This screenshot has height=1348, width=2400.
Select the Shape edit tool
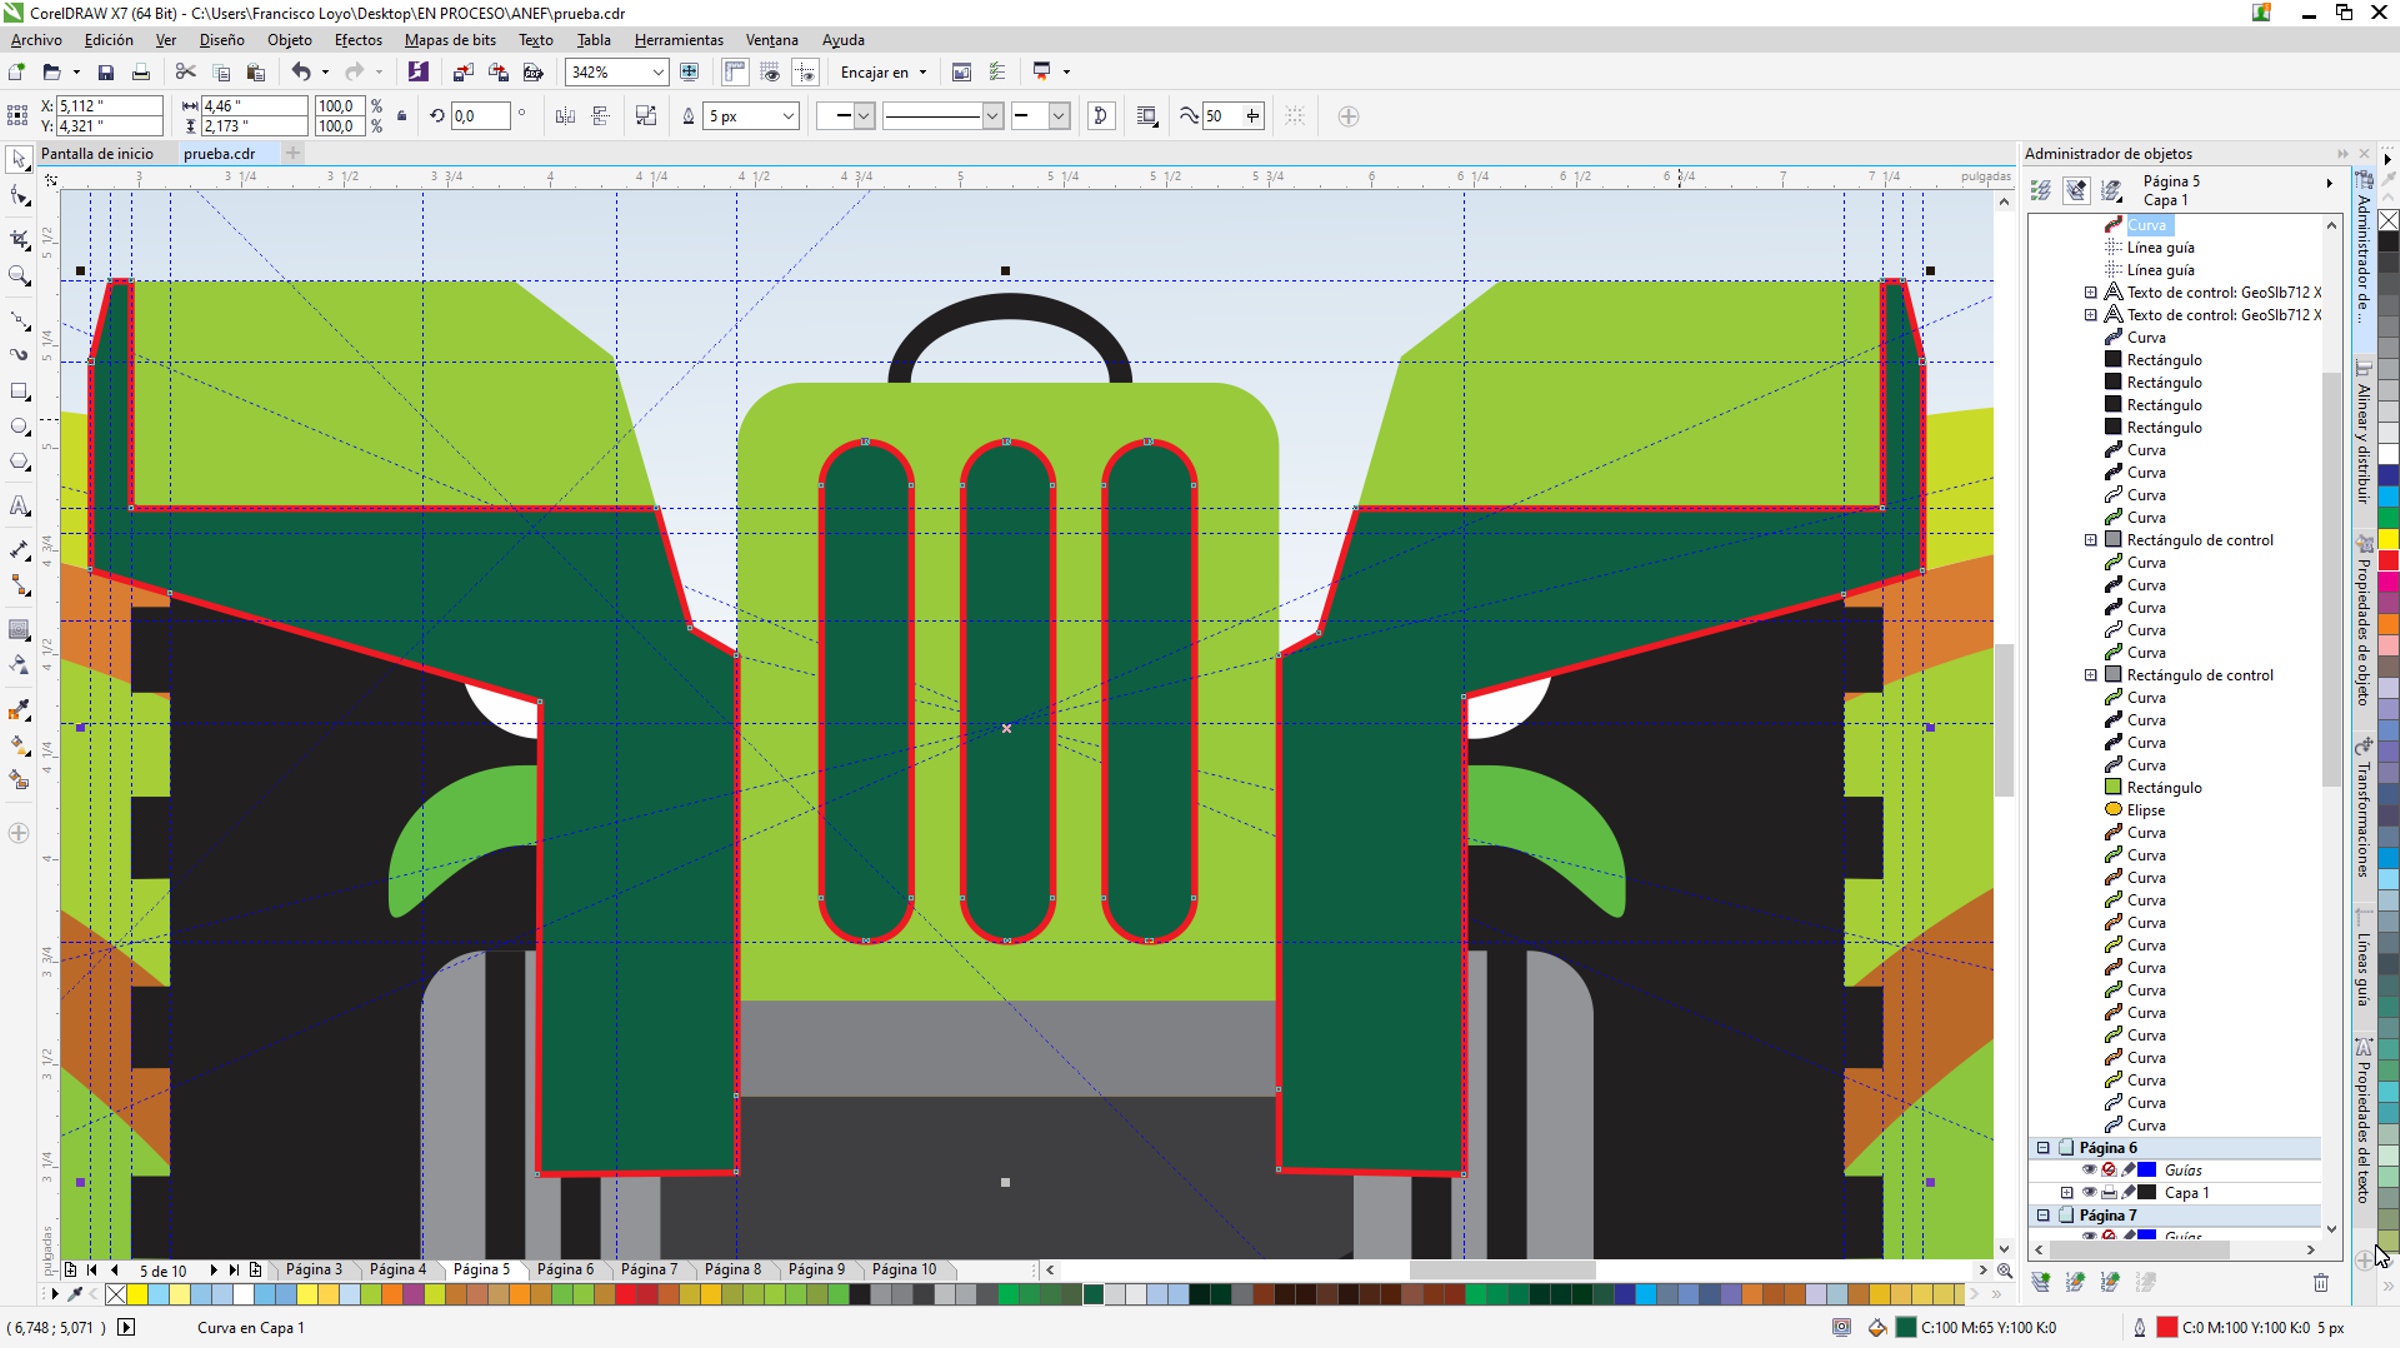click(x=19, y=197)
